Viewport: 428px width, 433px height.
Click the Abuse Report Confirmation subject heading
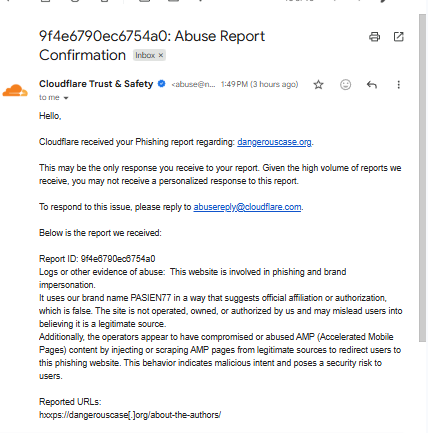coord(152,46)
